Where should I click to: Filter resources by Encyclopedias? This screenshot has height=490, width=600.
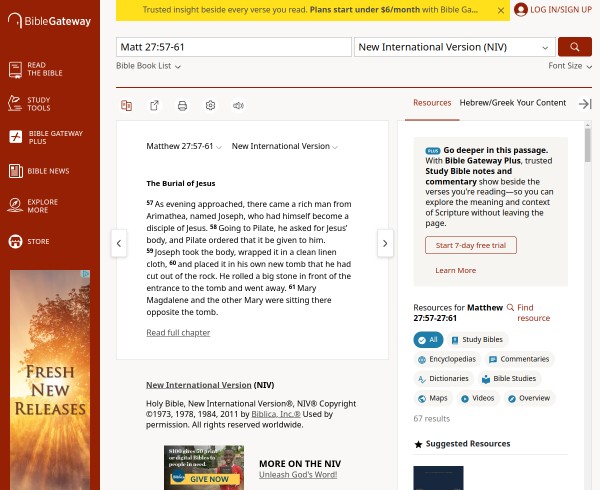pos(447,359)
